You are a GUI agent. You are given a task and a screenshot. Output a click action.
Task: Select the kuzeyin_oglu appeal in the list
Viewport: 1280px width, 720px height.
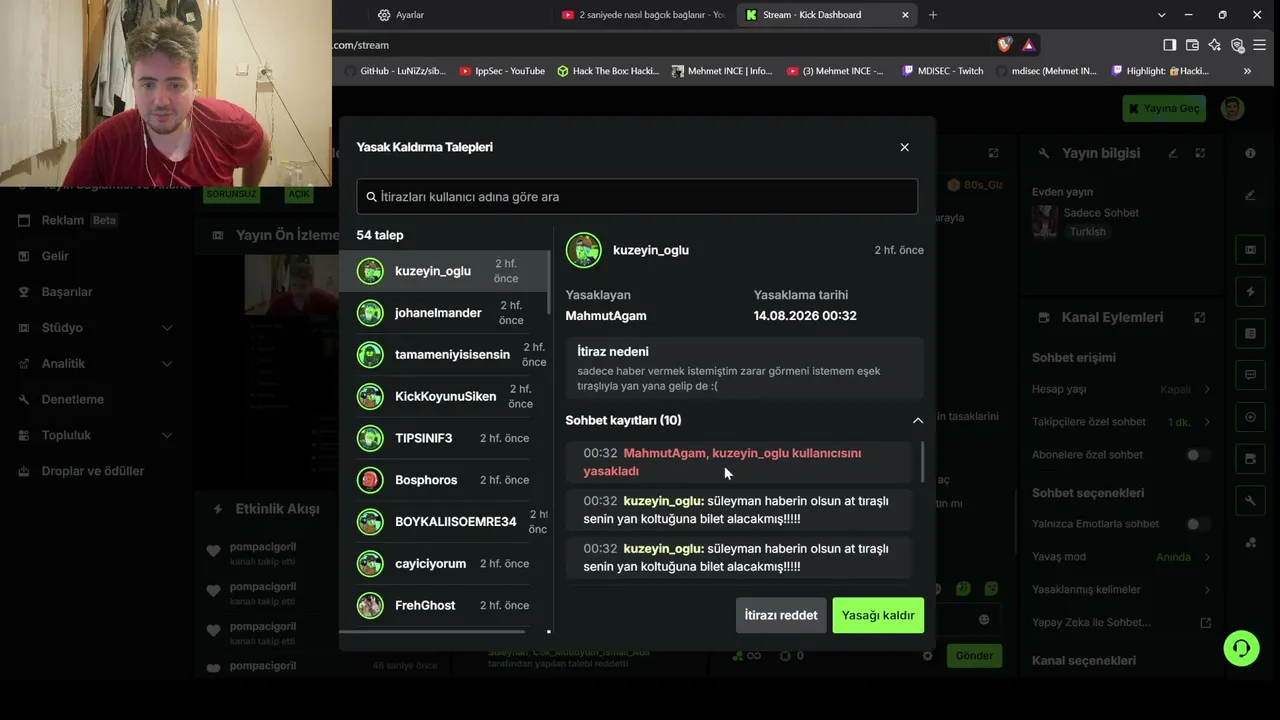(x=444, y=271)
